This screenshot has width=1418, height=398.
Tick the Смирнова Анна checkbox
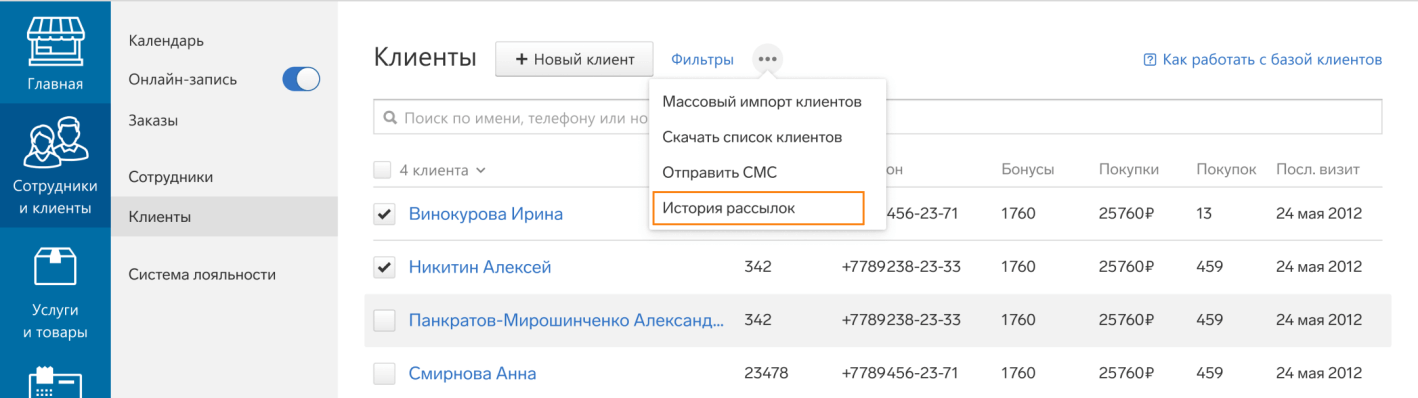click(x=384, y=374)
